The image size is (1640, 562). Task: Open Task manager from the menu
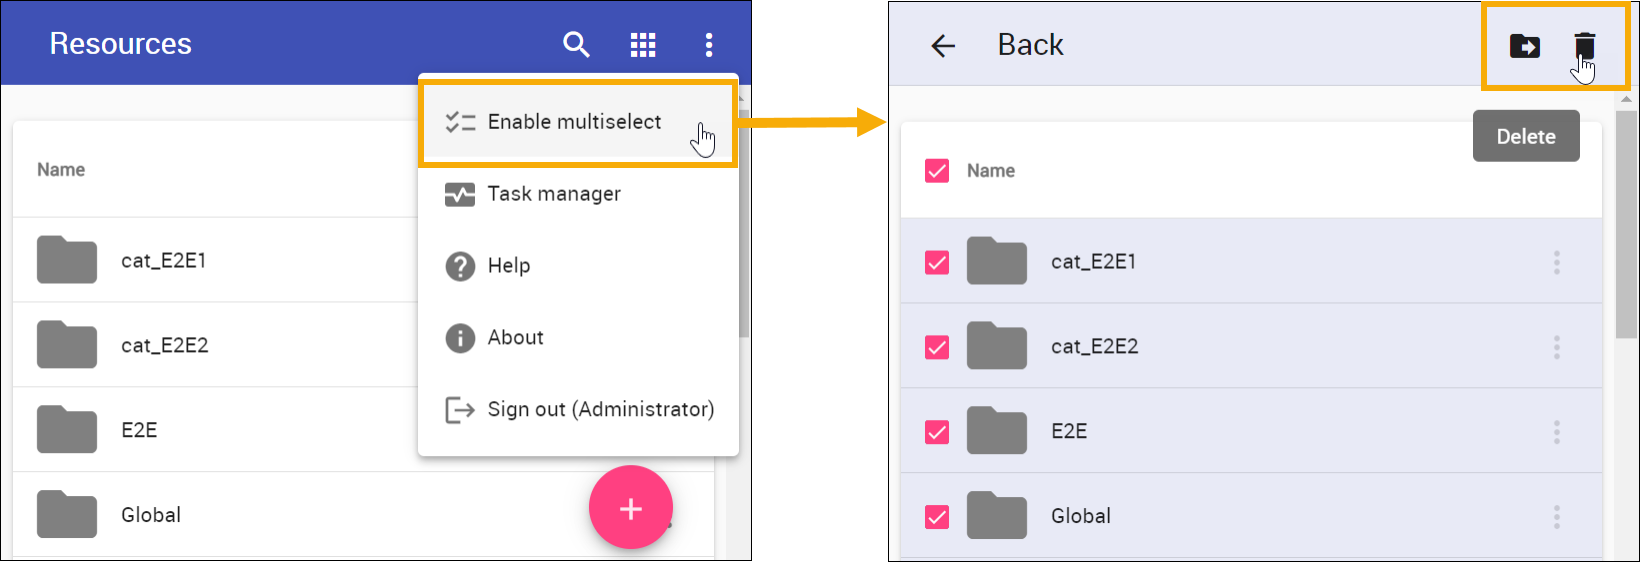tap(554, 194)
